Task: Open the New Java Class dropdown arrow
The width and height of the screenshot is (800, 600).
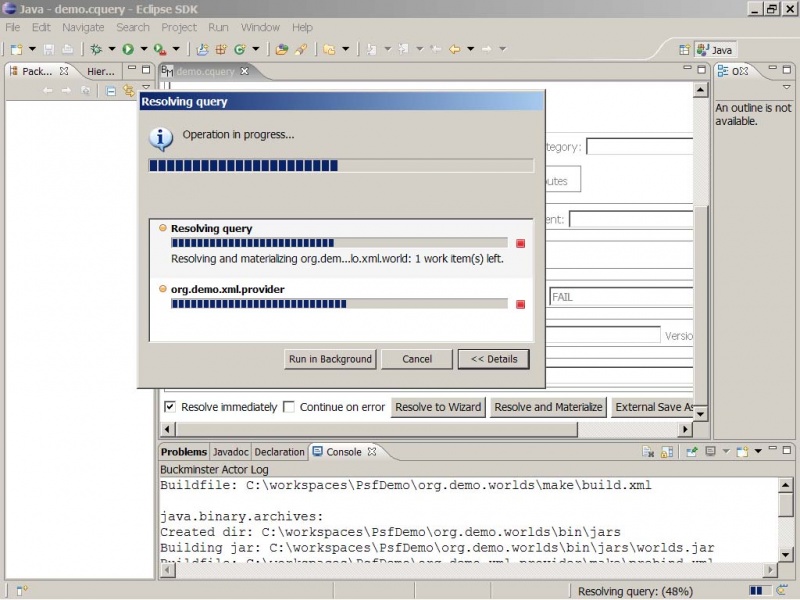Action: 256,49
